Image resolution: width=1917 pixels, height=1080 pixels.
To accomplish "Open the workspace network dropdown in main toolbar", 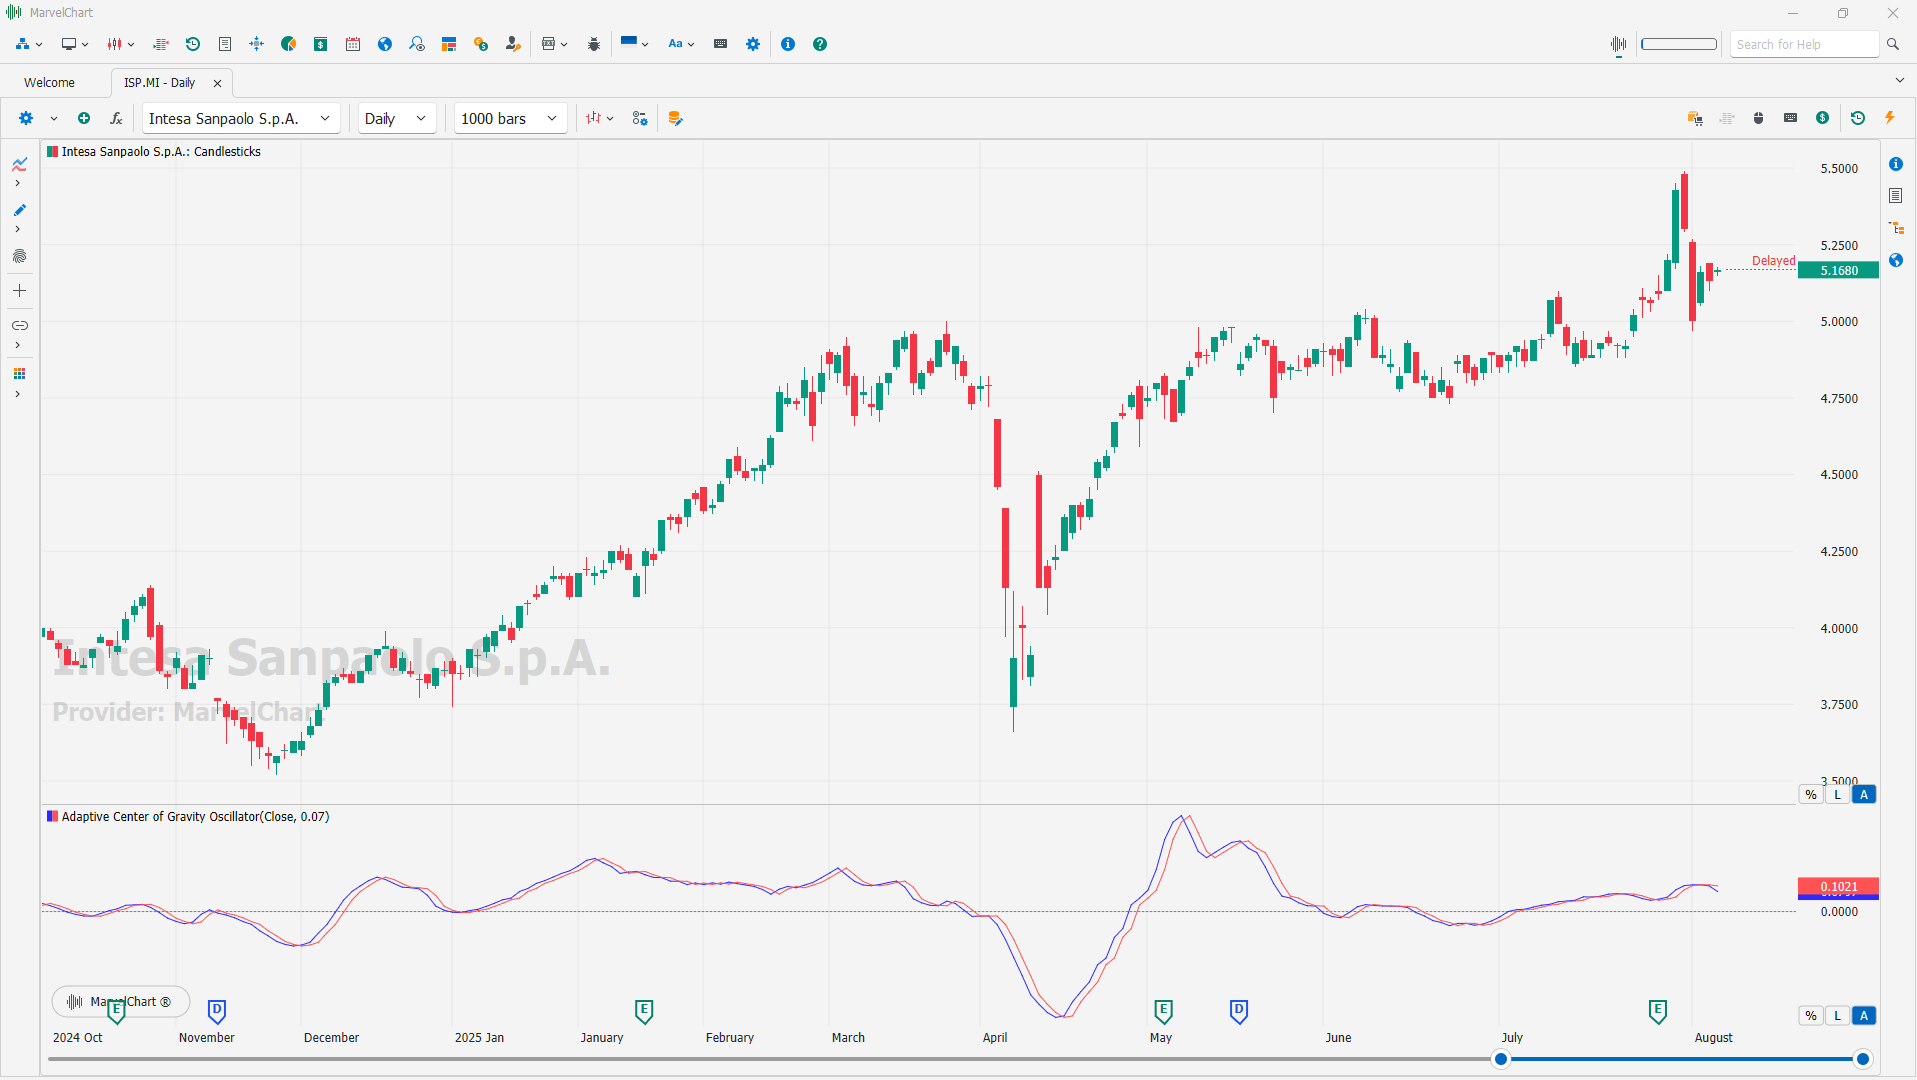I will [29, 44].
